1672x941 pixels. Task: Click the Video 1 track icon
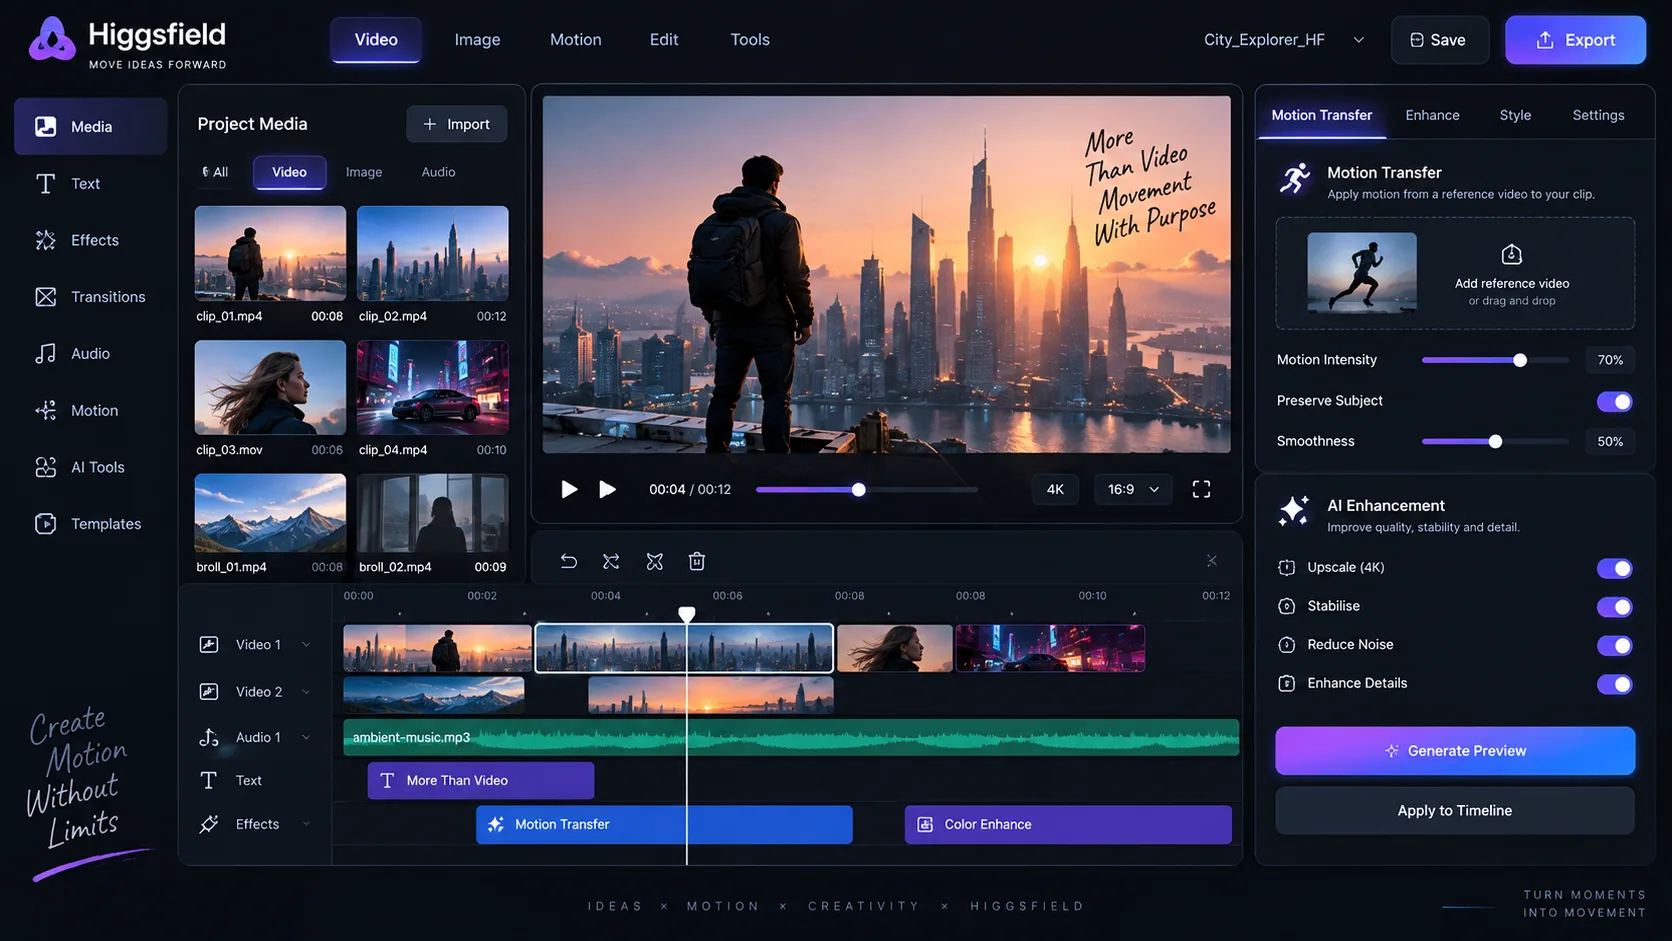click(x=209, y=645)
